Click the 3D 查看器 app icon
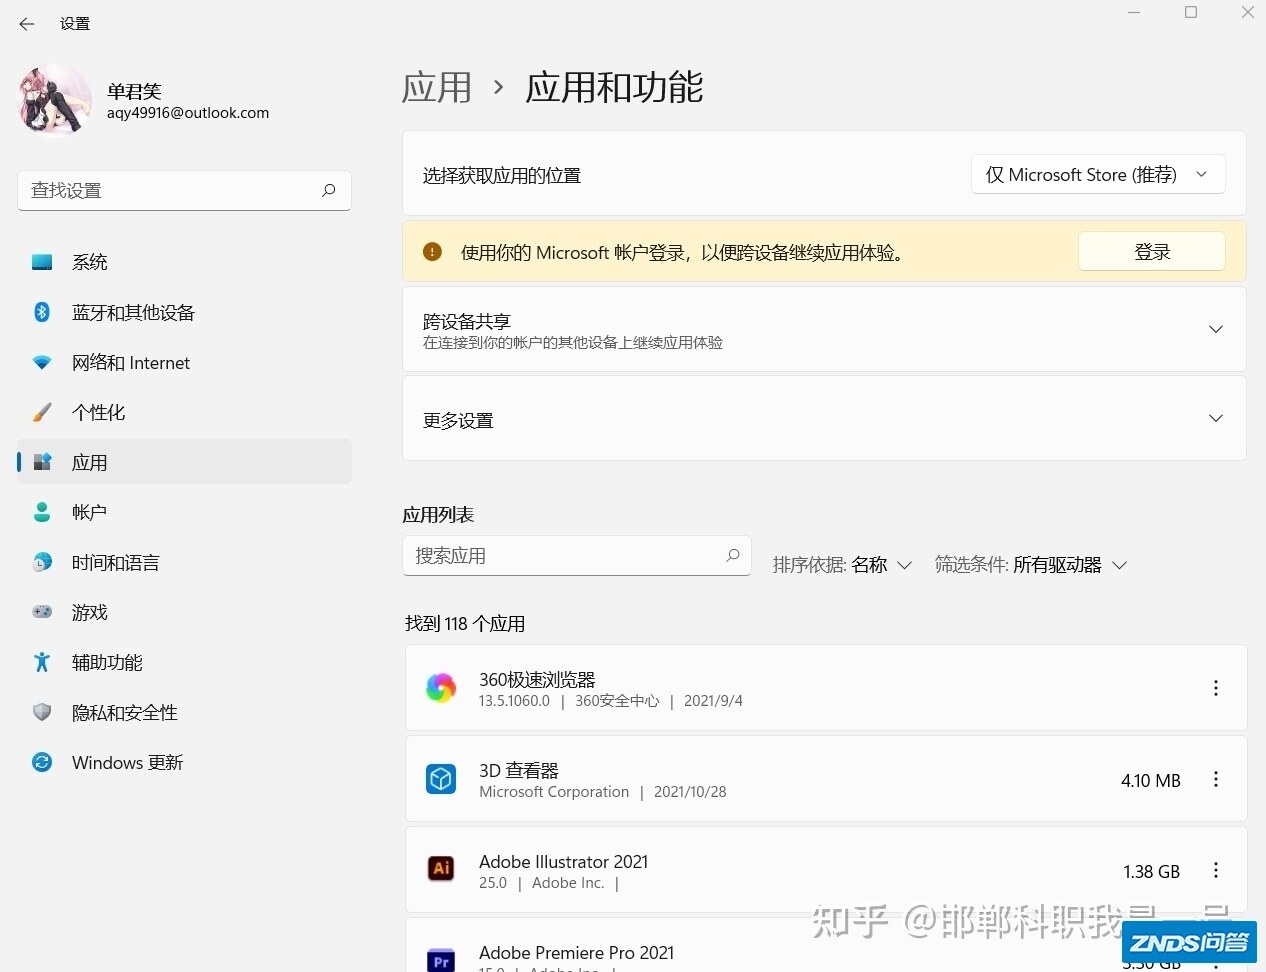This screenshot has height=972, width=1266. pyautogui.click(x=441, y=779)
